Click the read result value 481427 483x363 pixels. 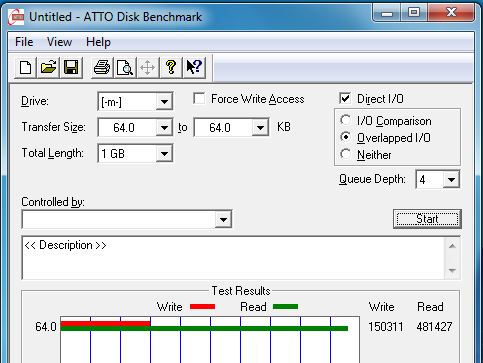(434, 327)
